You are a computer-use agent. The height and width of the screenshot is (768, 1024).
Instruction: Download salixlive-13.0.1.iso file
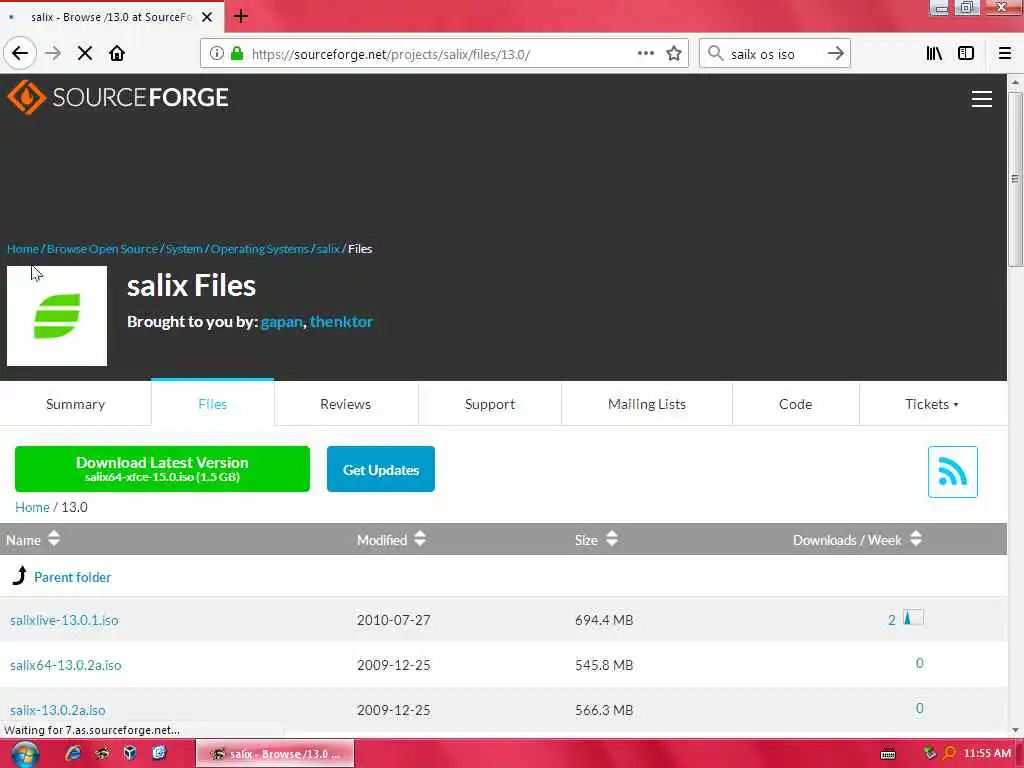click(x=64, y=620)
